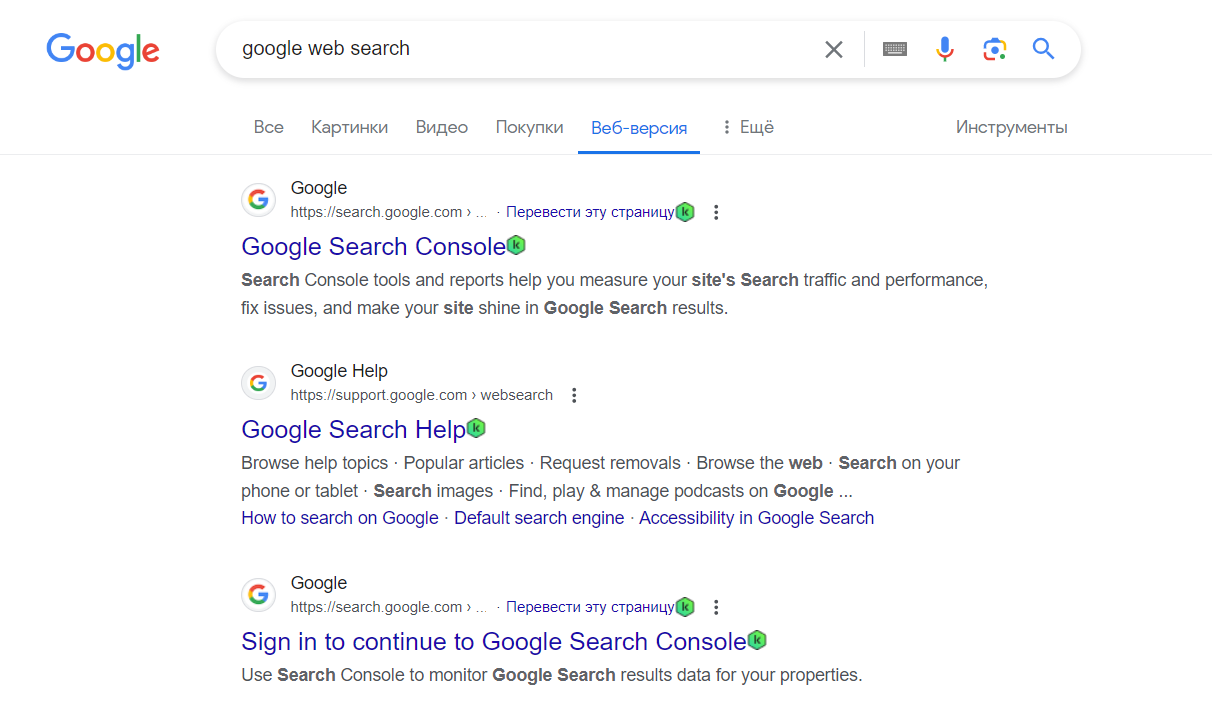The width and height of the screenshot is (1212, 701).
Task: Switch to the Картинки tab
Action: coord(349,127)
